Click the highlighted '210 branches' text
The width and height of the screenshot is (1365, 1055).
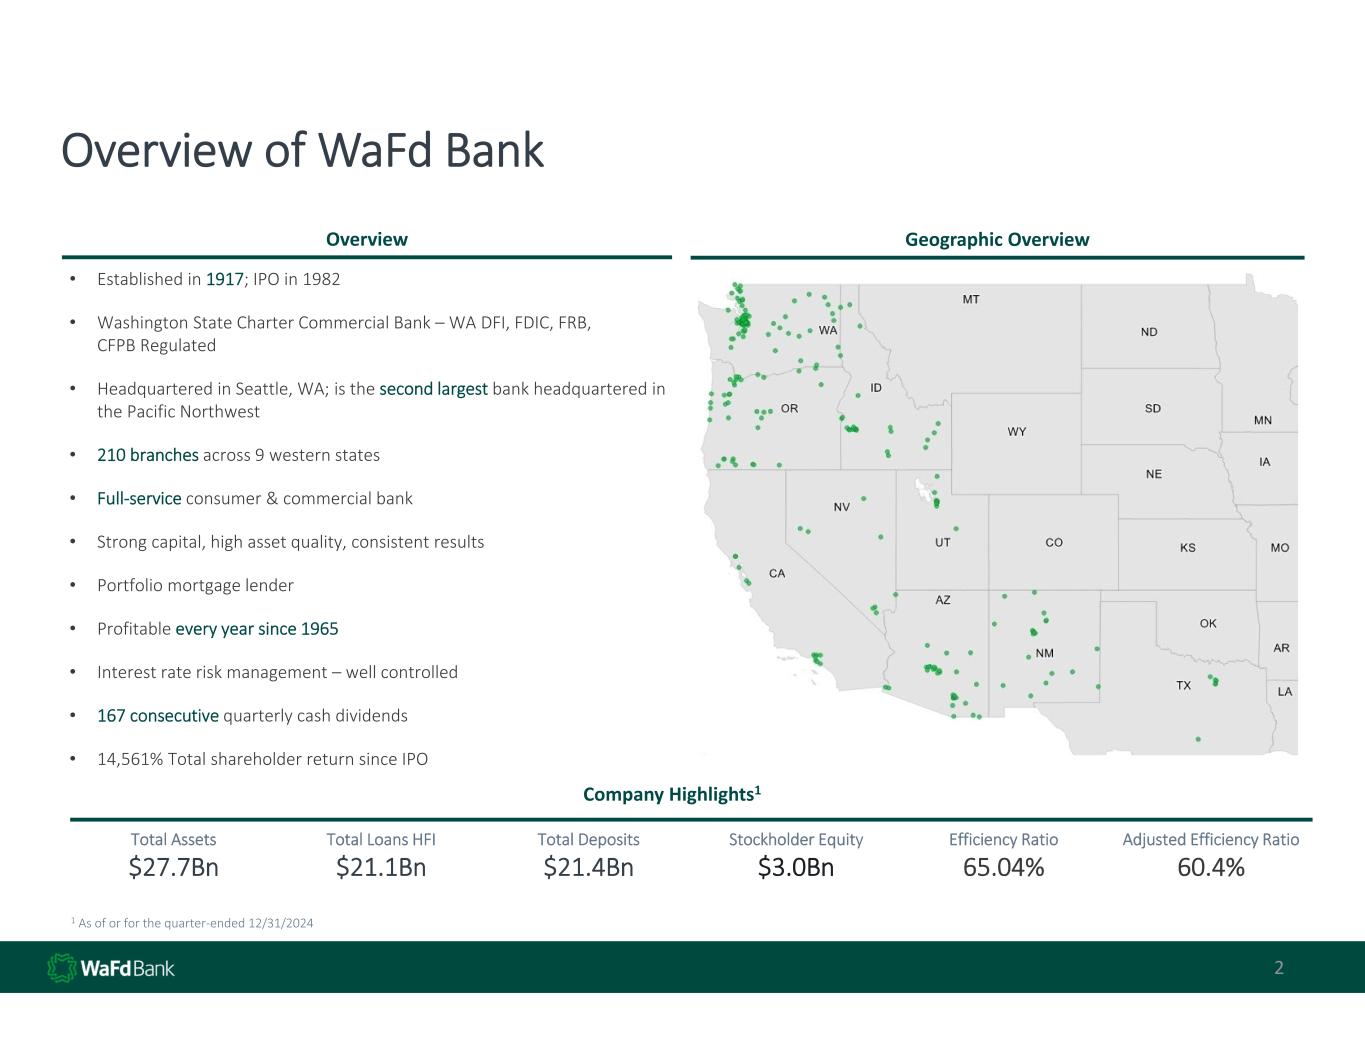[x=148, y=455]
